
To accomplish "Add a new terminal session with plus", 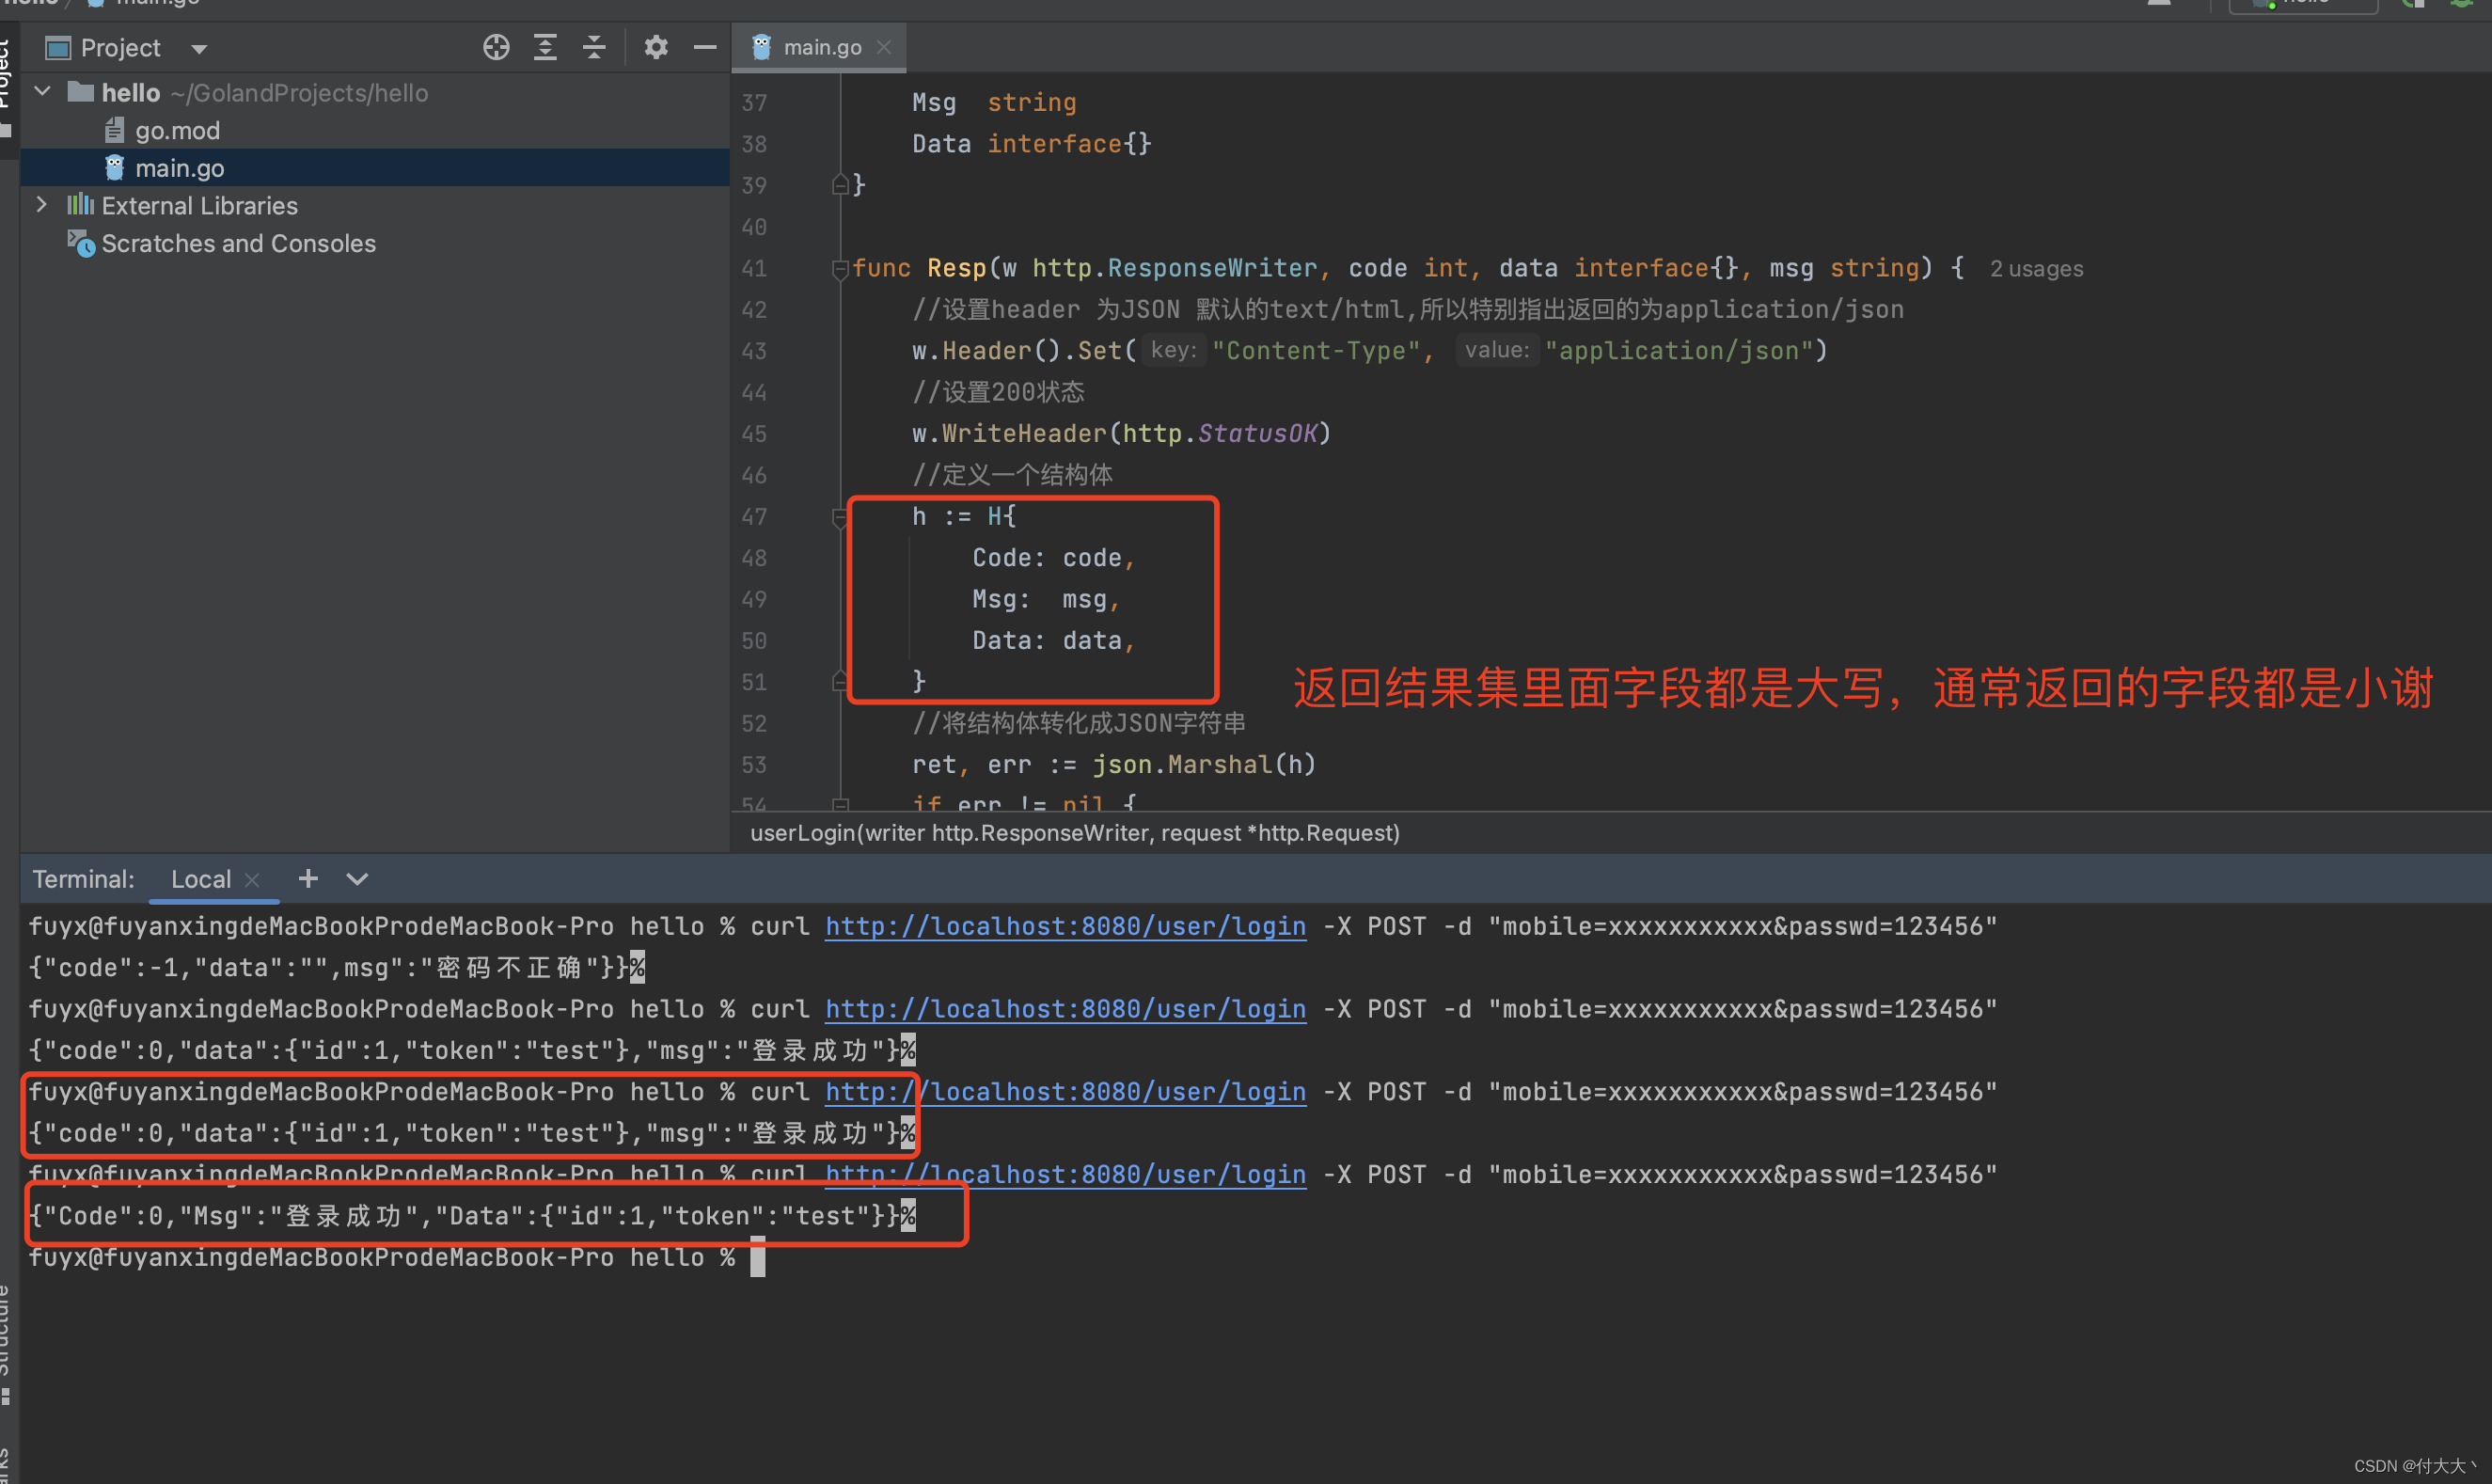I will (308, 878).
